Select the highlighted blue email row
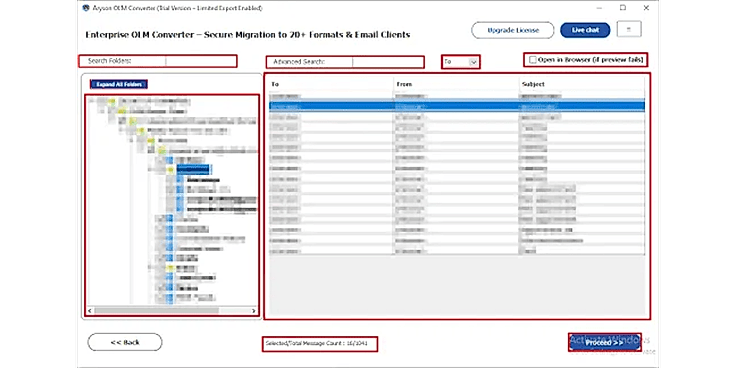 click(457, 107)
